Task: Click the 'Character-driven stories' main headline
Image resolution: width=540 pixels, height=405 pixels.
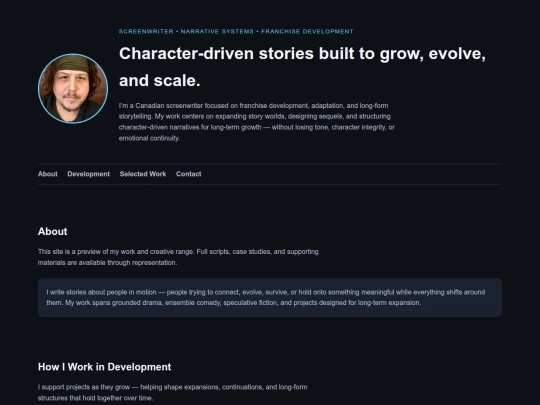Action: (x=302, y=67)
